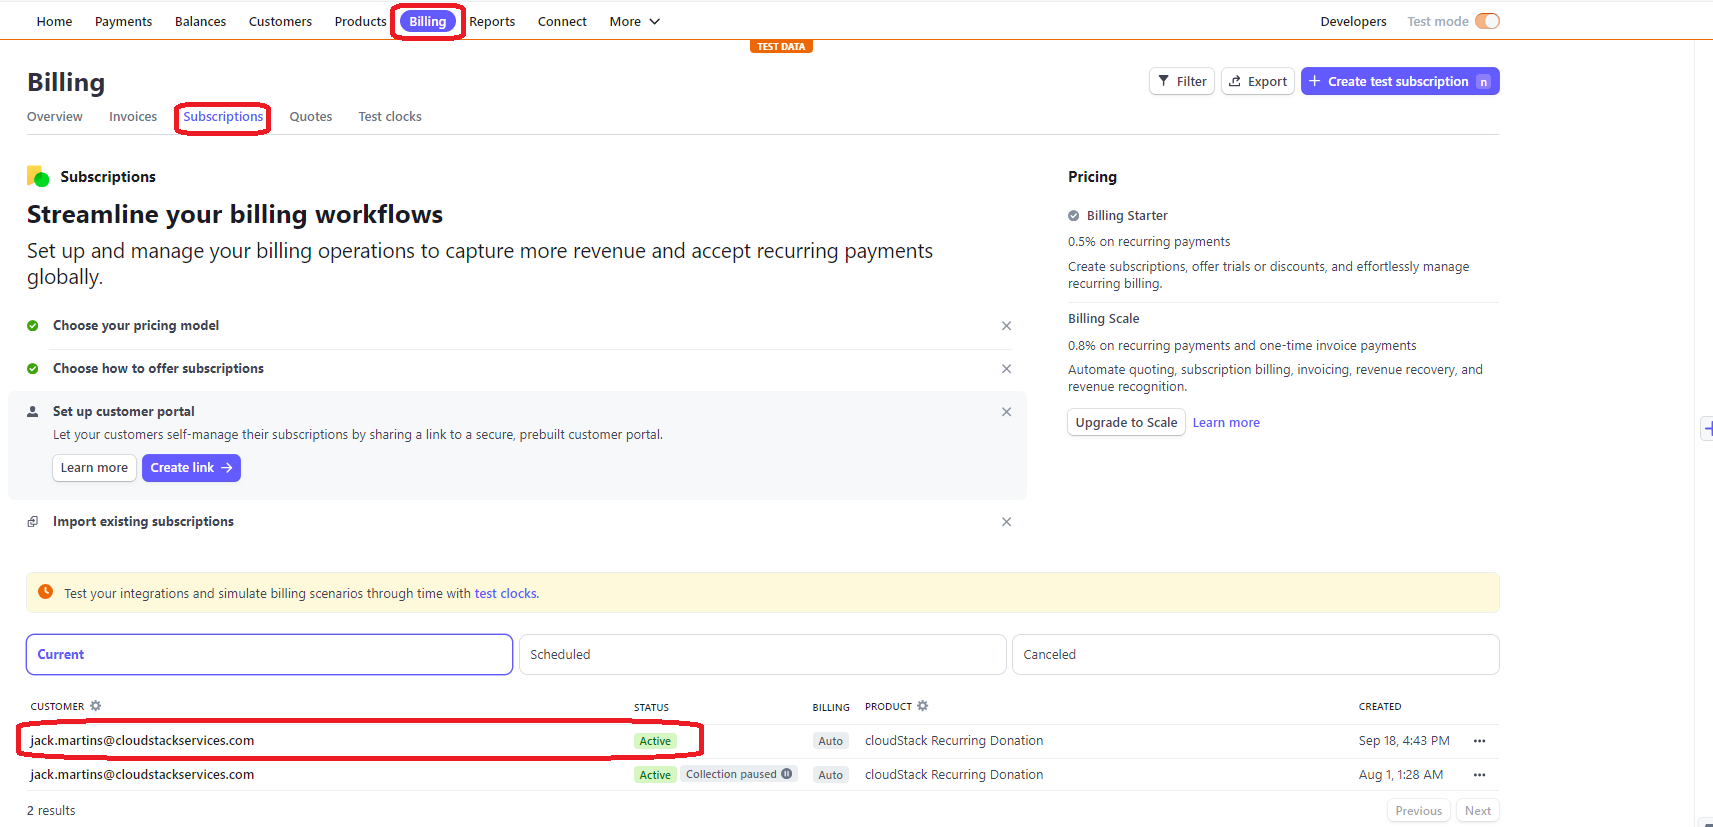1713x827 pixels.
Task: Open the Quotes tab
Action: tap(311, 117)
